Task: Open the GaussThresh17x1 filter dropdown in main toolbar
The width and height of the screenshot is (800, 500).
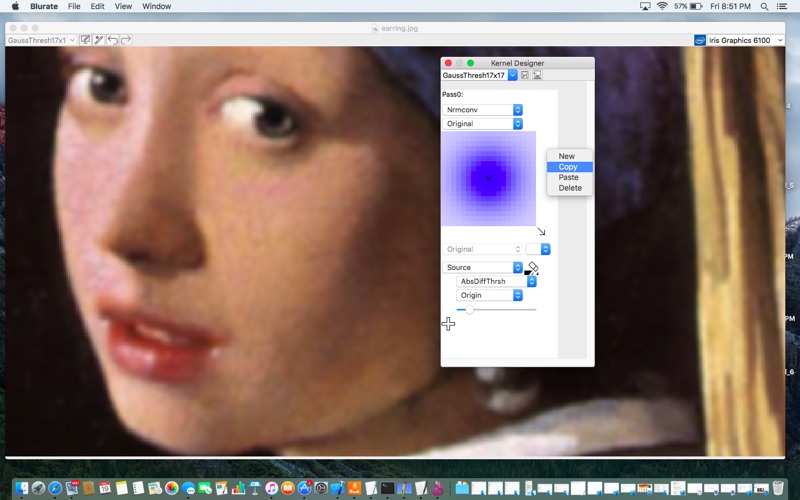Action: (41, 40)
